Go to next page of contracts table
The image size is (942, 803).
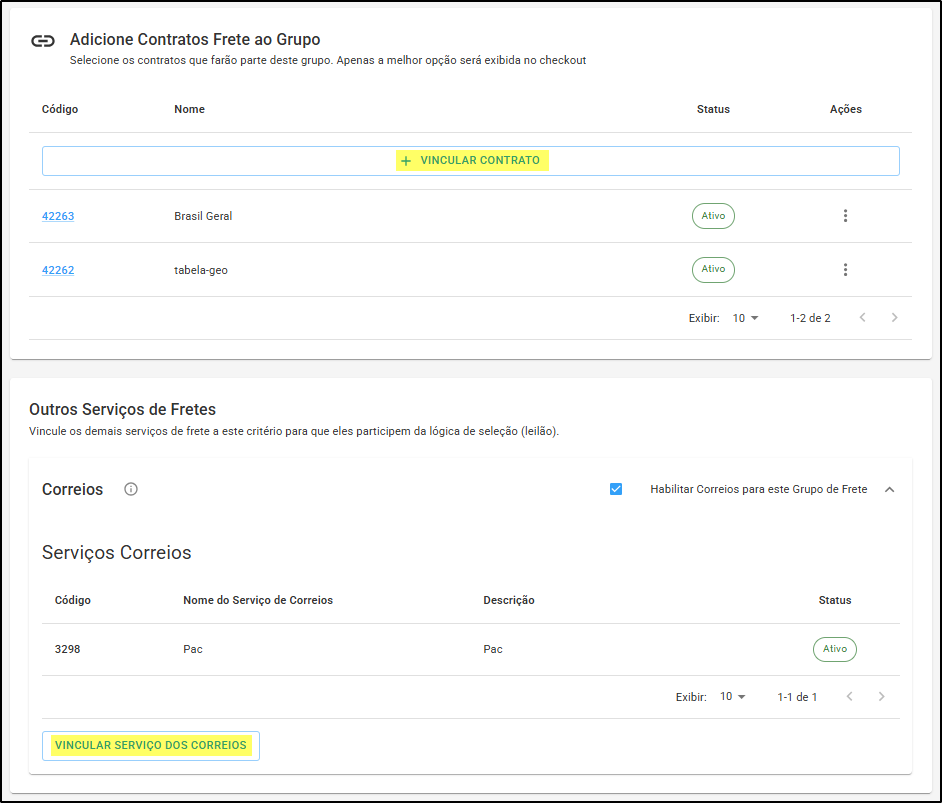coord(895,317)
